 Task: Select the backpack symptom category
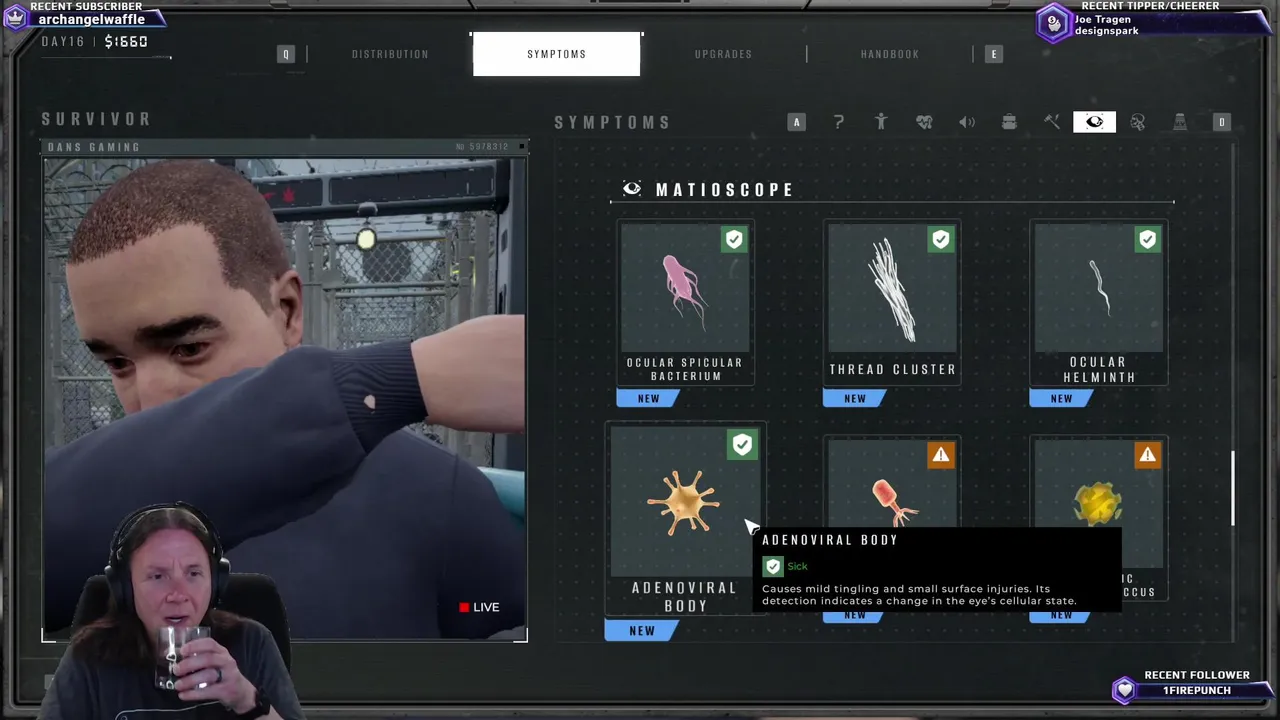point(1009,122)
